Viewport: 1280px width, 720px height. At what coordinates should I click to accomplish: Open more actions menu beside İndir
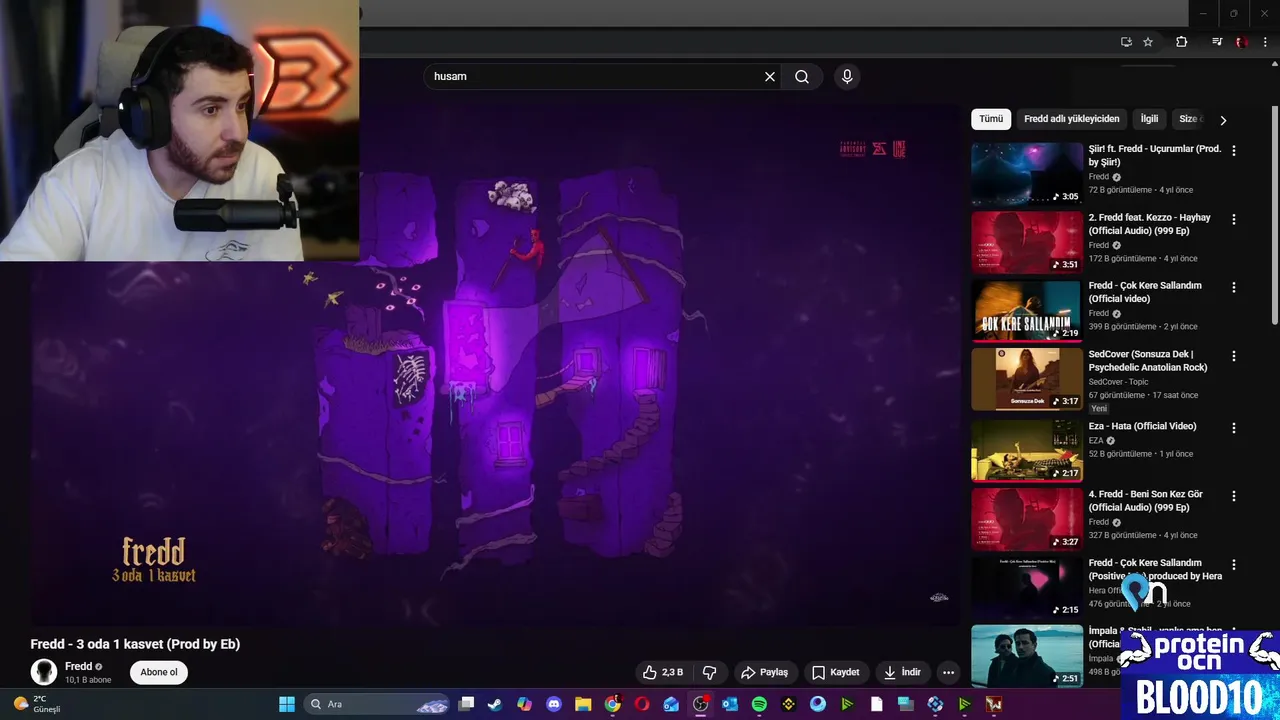coord(948,672)
